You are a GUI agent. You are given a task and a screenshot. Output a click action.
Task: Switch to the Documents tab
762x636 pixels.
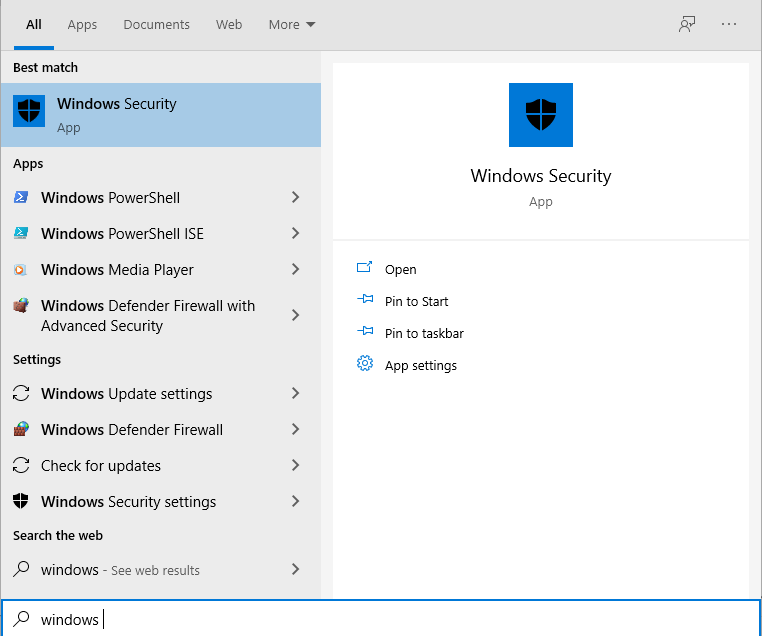156,25
